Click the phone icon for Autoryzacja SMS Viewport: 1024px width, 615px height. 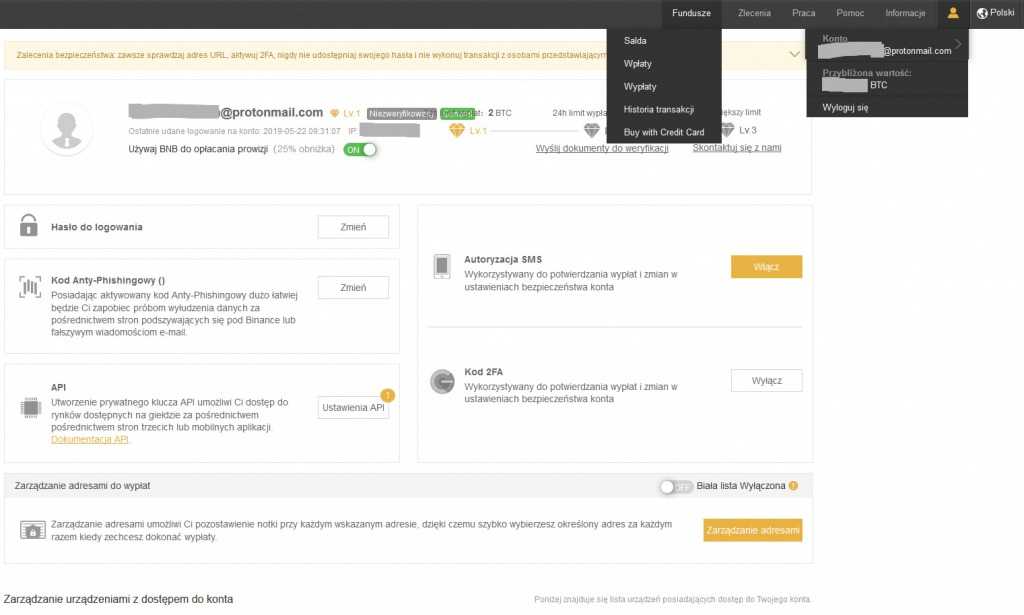pyautogui.click(x=441, y=266)
